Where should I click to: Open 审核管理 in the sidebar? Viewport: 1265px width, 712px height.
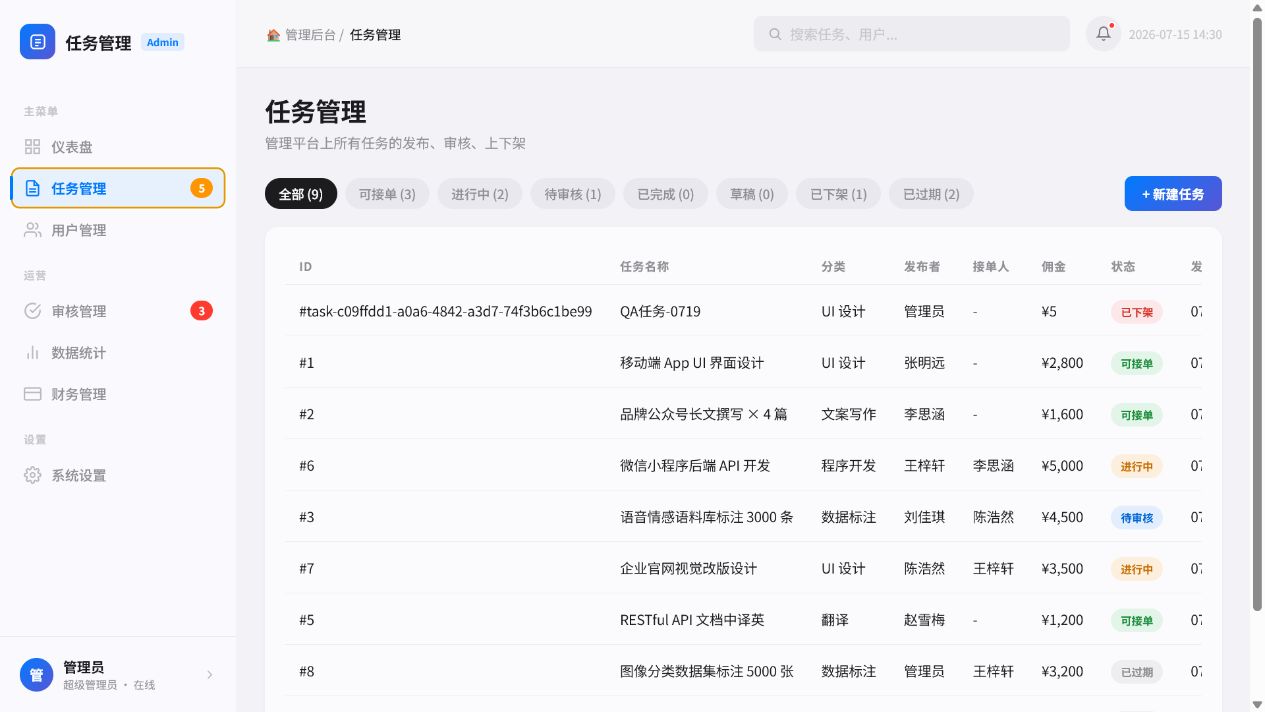click(118, 311)
